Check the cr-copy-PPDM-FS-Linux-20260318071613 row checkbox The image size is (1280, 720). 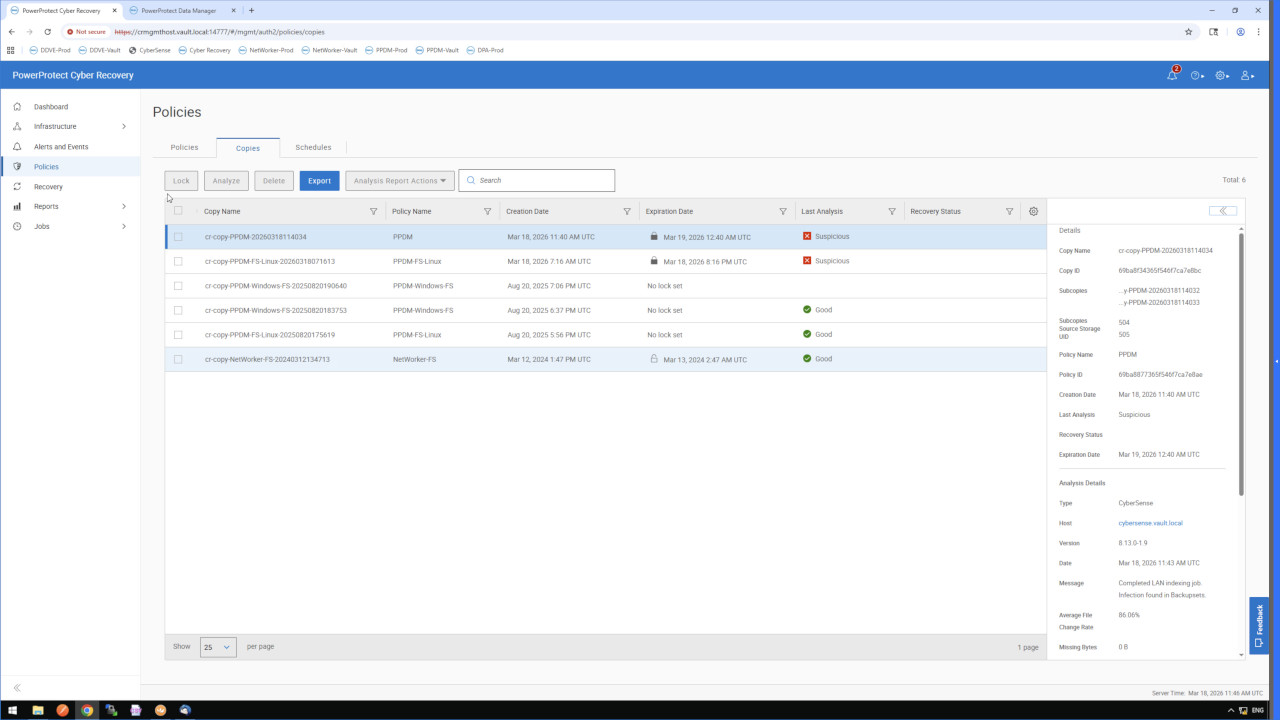[x=178, y=261]
